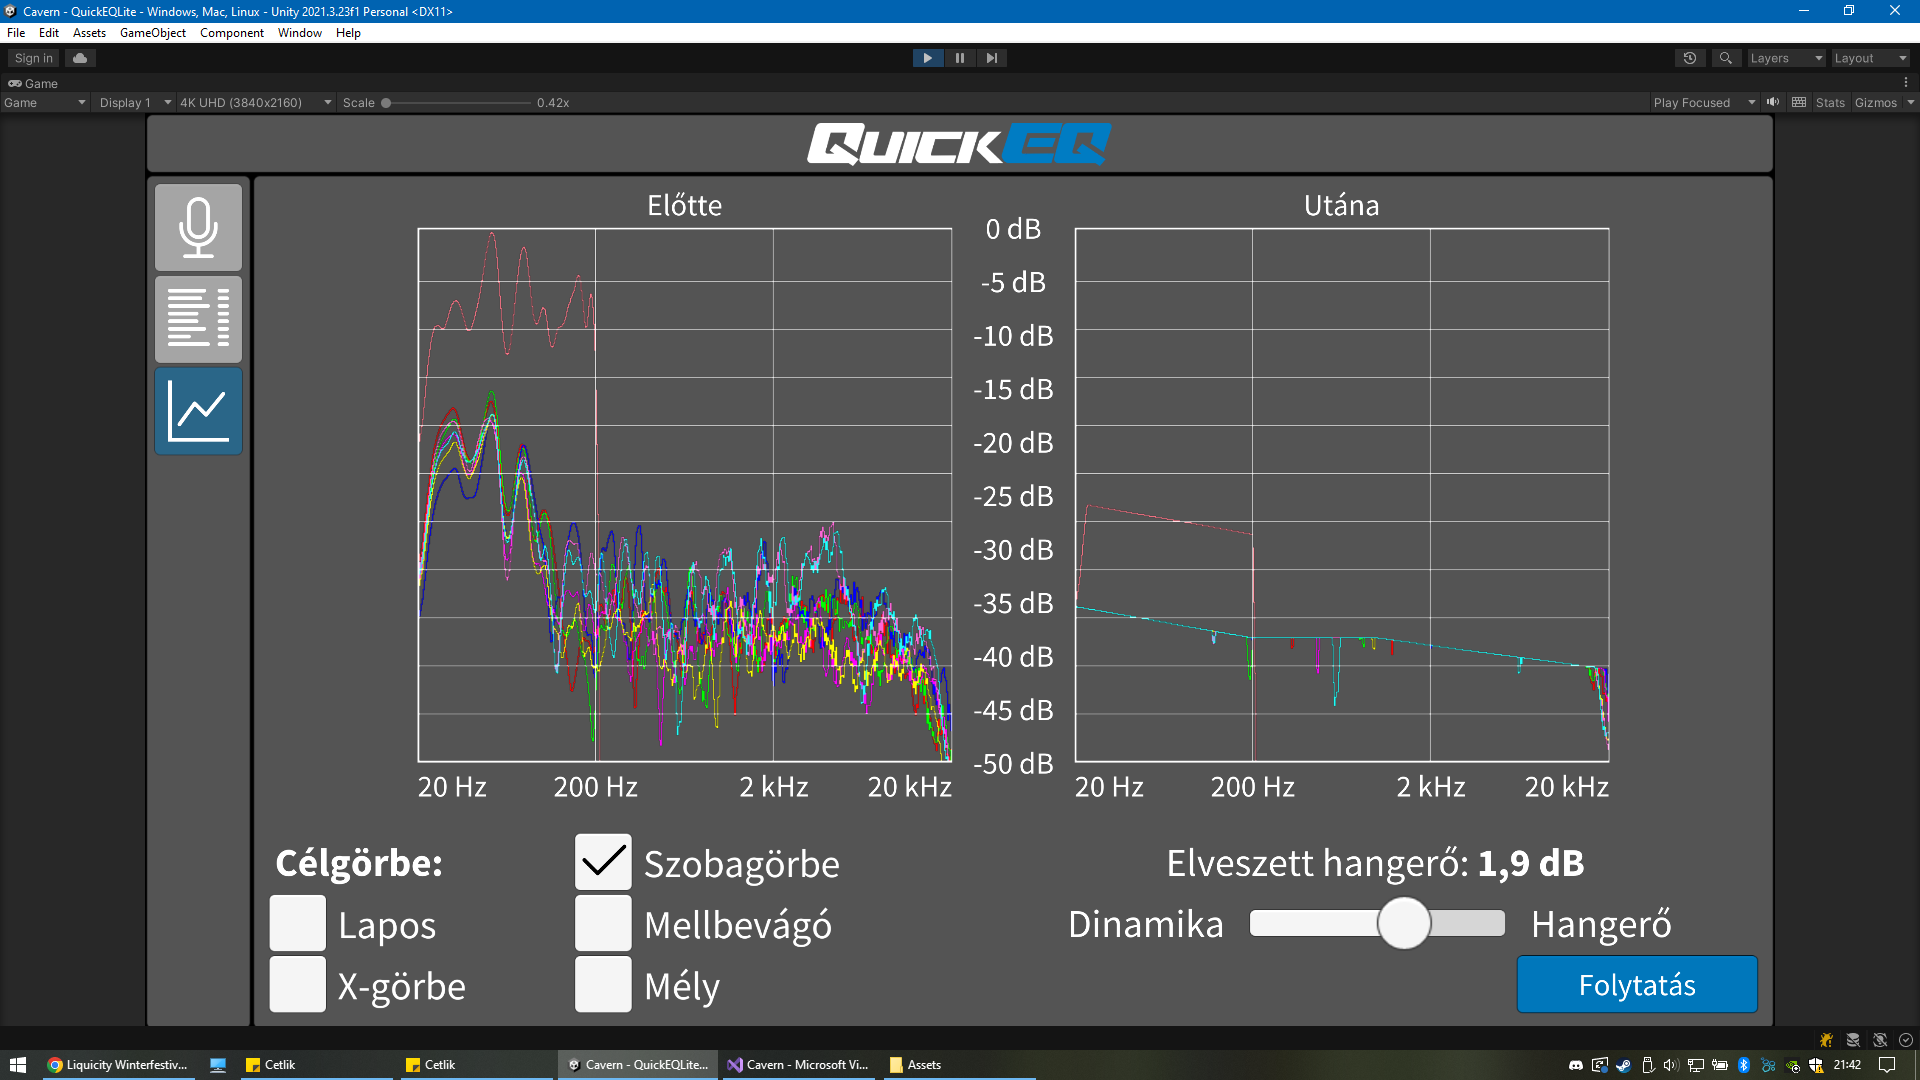1920x1080 pixels.
Task: Switch to Cavern Microsoft Visual Studio window
Action: pyautogui.click(x=799, y=1065)
